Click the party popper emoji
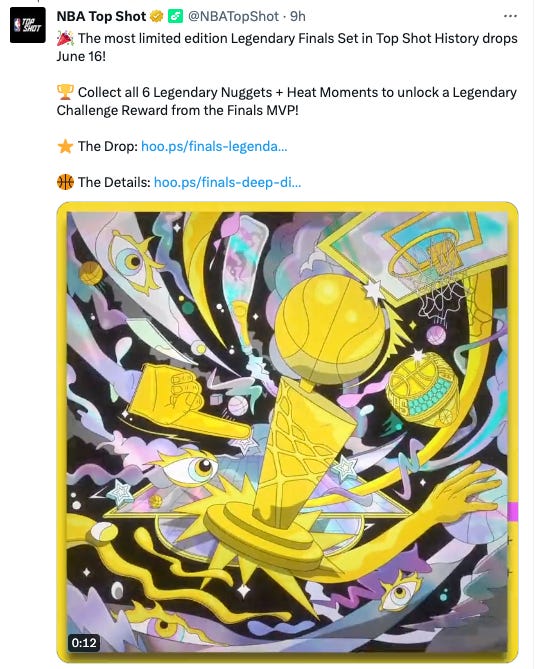Image resolution: width=535 pixels, height=669 pixels. coord(65,38)
